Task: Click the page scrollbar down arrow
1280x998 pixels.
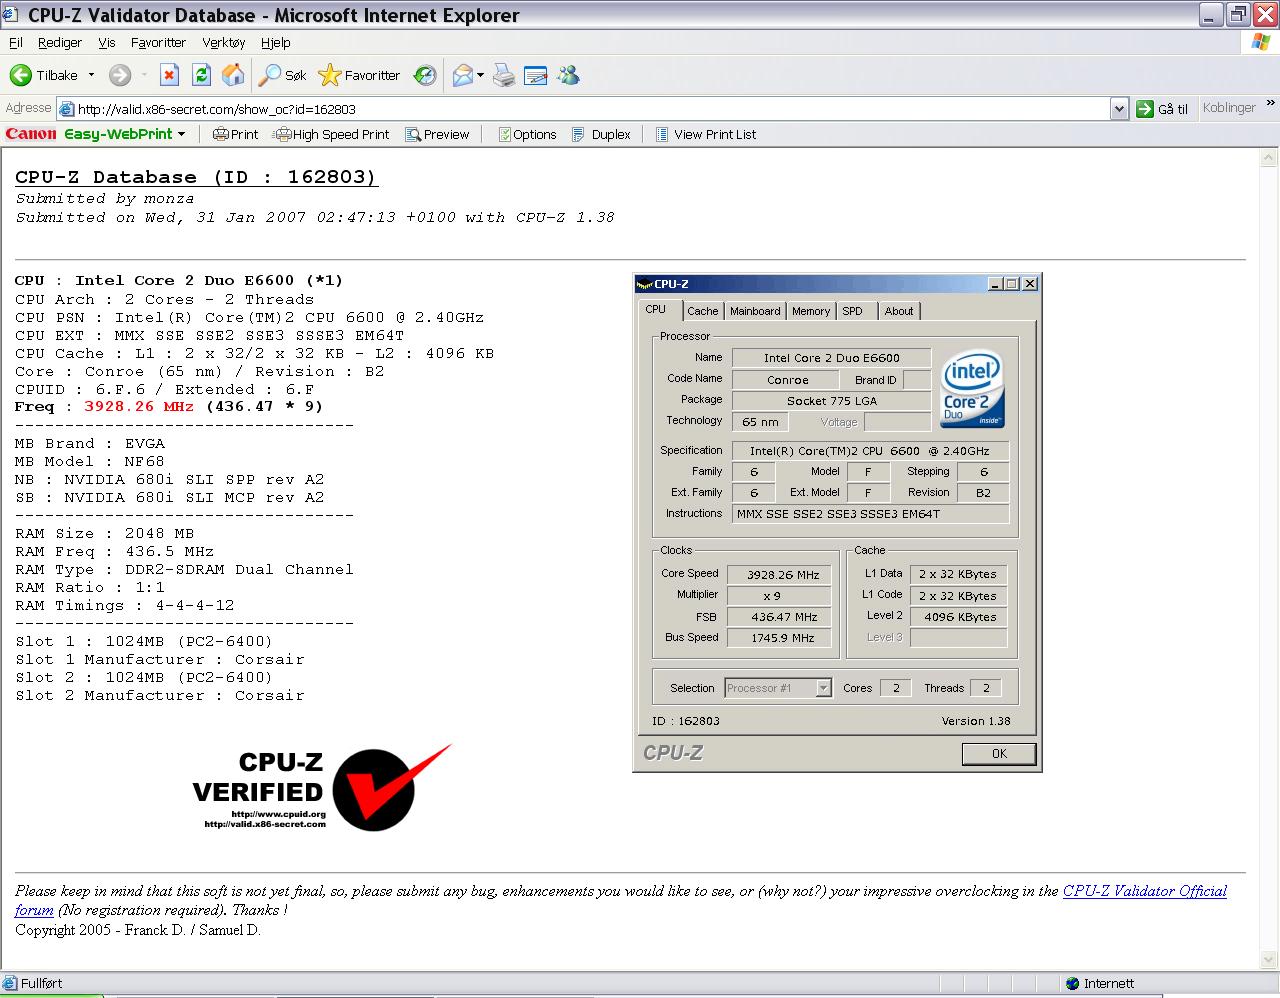Action: [1269, 959]
